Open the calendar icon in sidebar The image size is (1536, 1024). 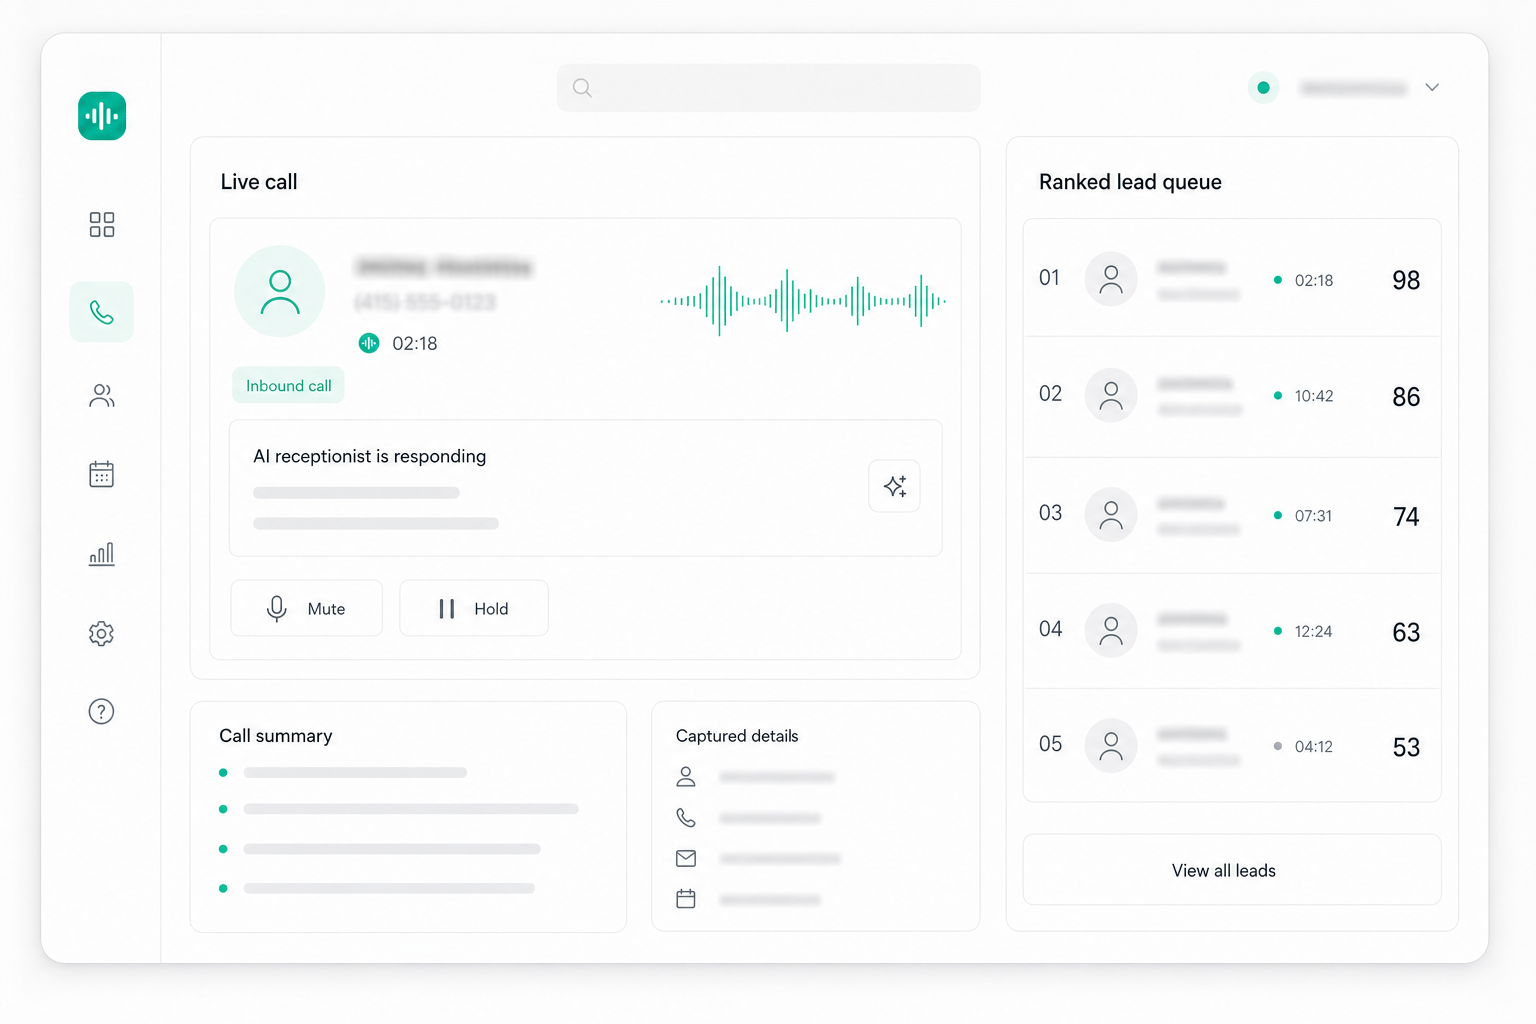tap(102, 474)
